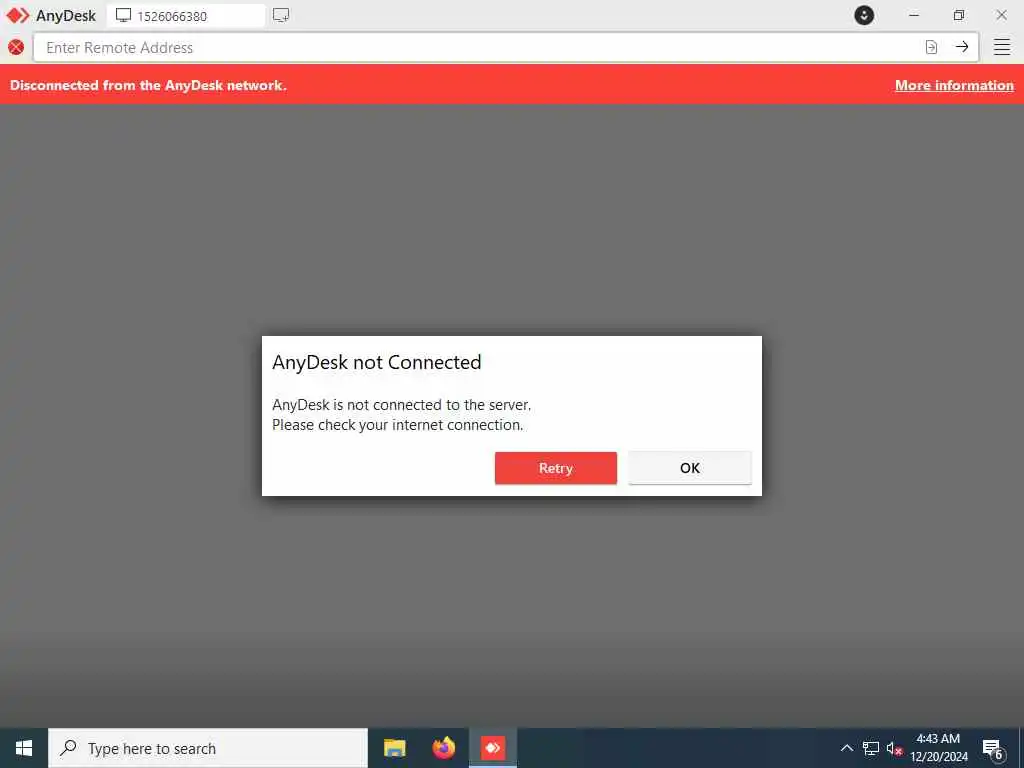Minimize the AnyDesk window
The width and height of the screenshot is (1024, 768).
point(914,15)
